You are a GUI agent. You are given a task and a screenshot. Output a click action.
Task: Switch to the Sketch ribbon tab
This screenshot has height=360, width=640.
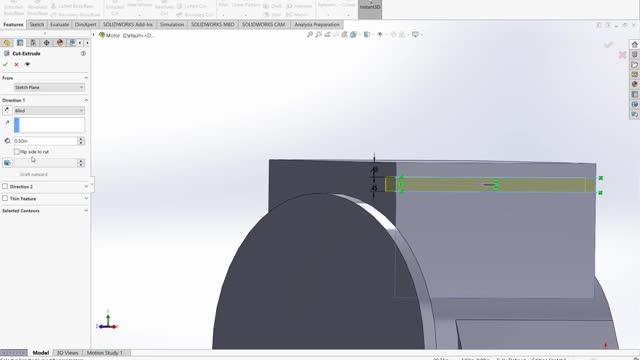coord(37,24)
